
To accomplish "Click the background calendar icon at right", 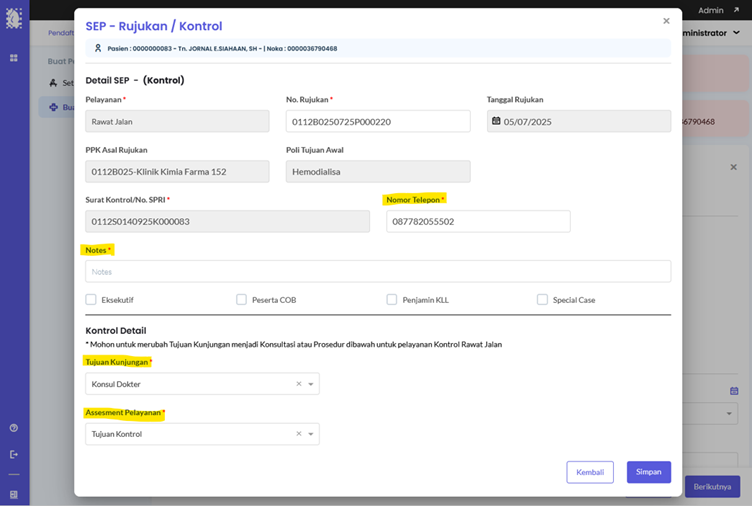I will pyautogui.click(x=734, y=391).
